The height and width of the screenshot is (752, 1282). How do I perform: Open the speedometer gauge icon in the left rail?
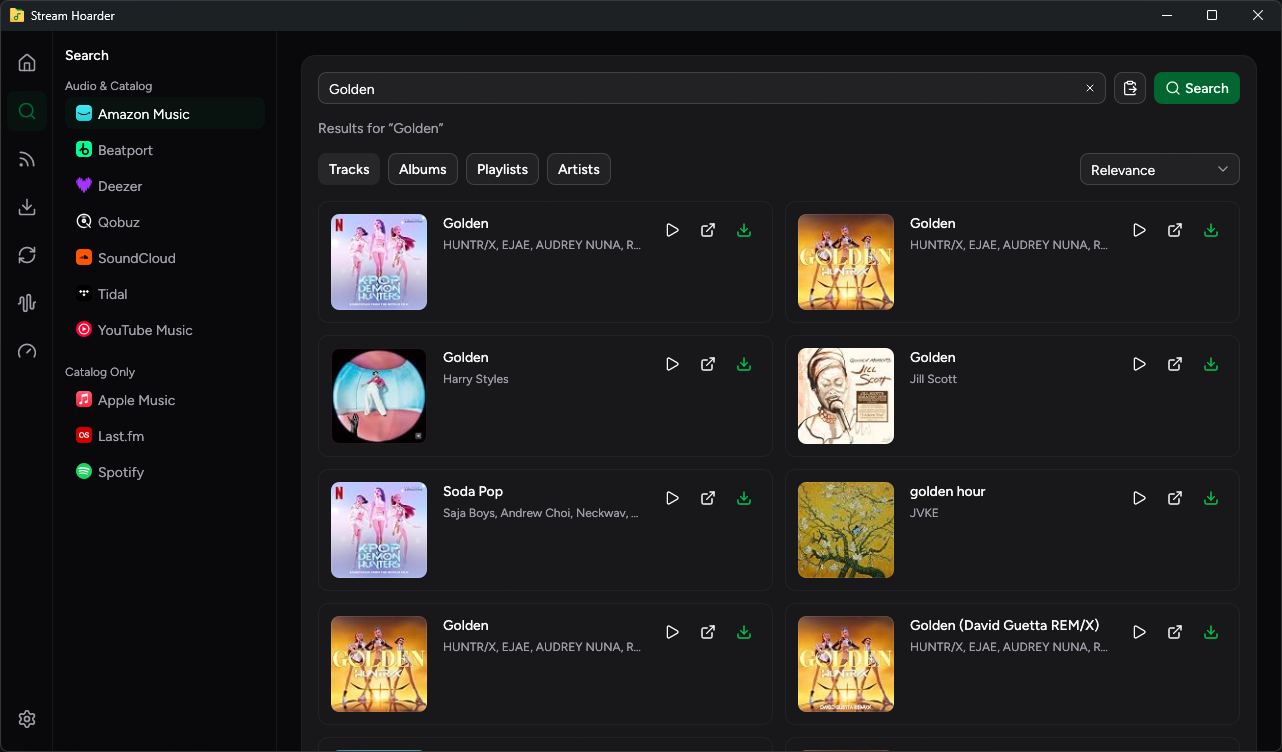tap(27, 351)
